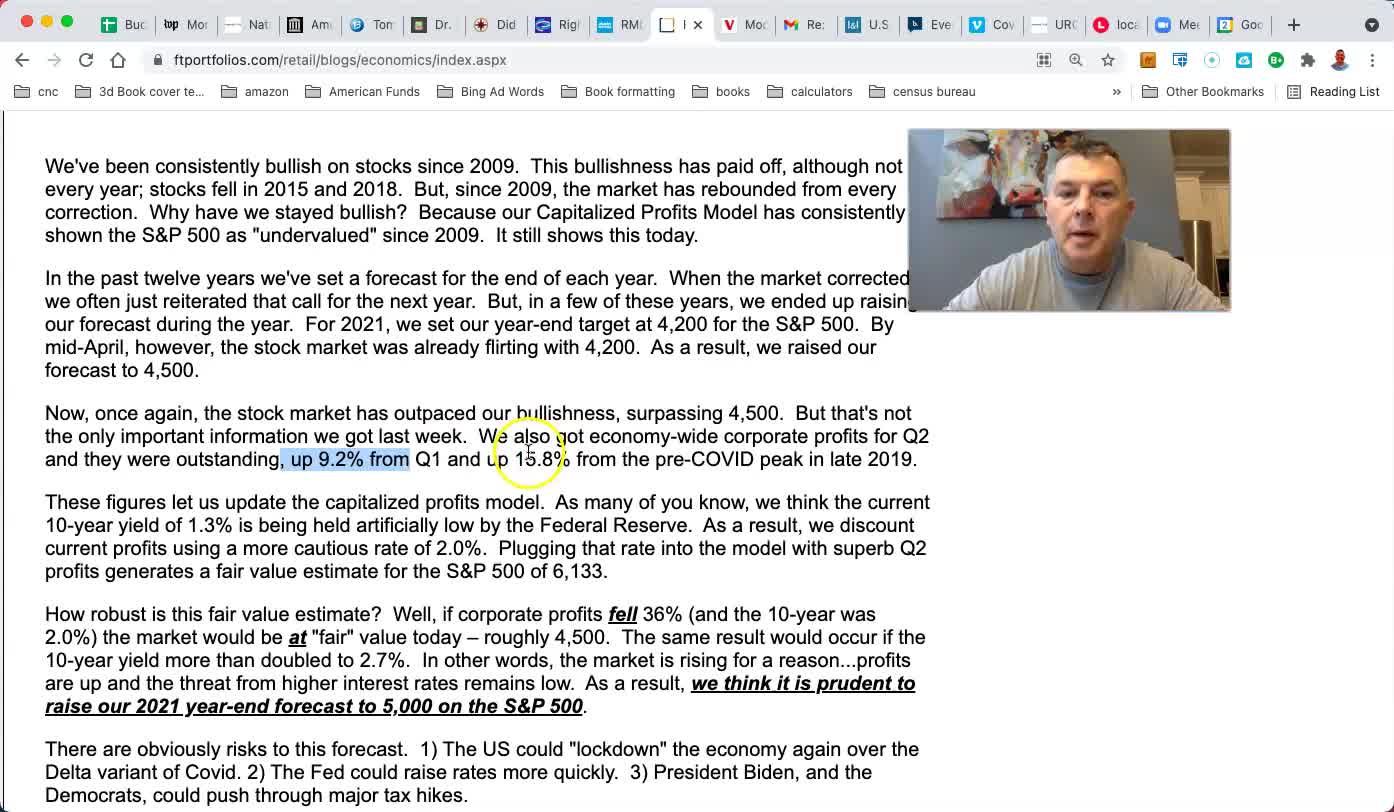1394x812 pixels.
Task: Open the American Funds bookmark folder
Action: click(363, 92)
